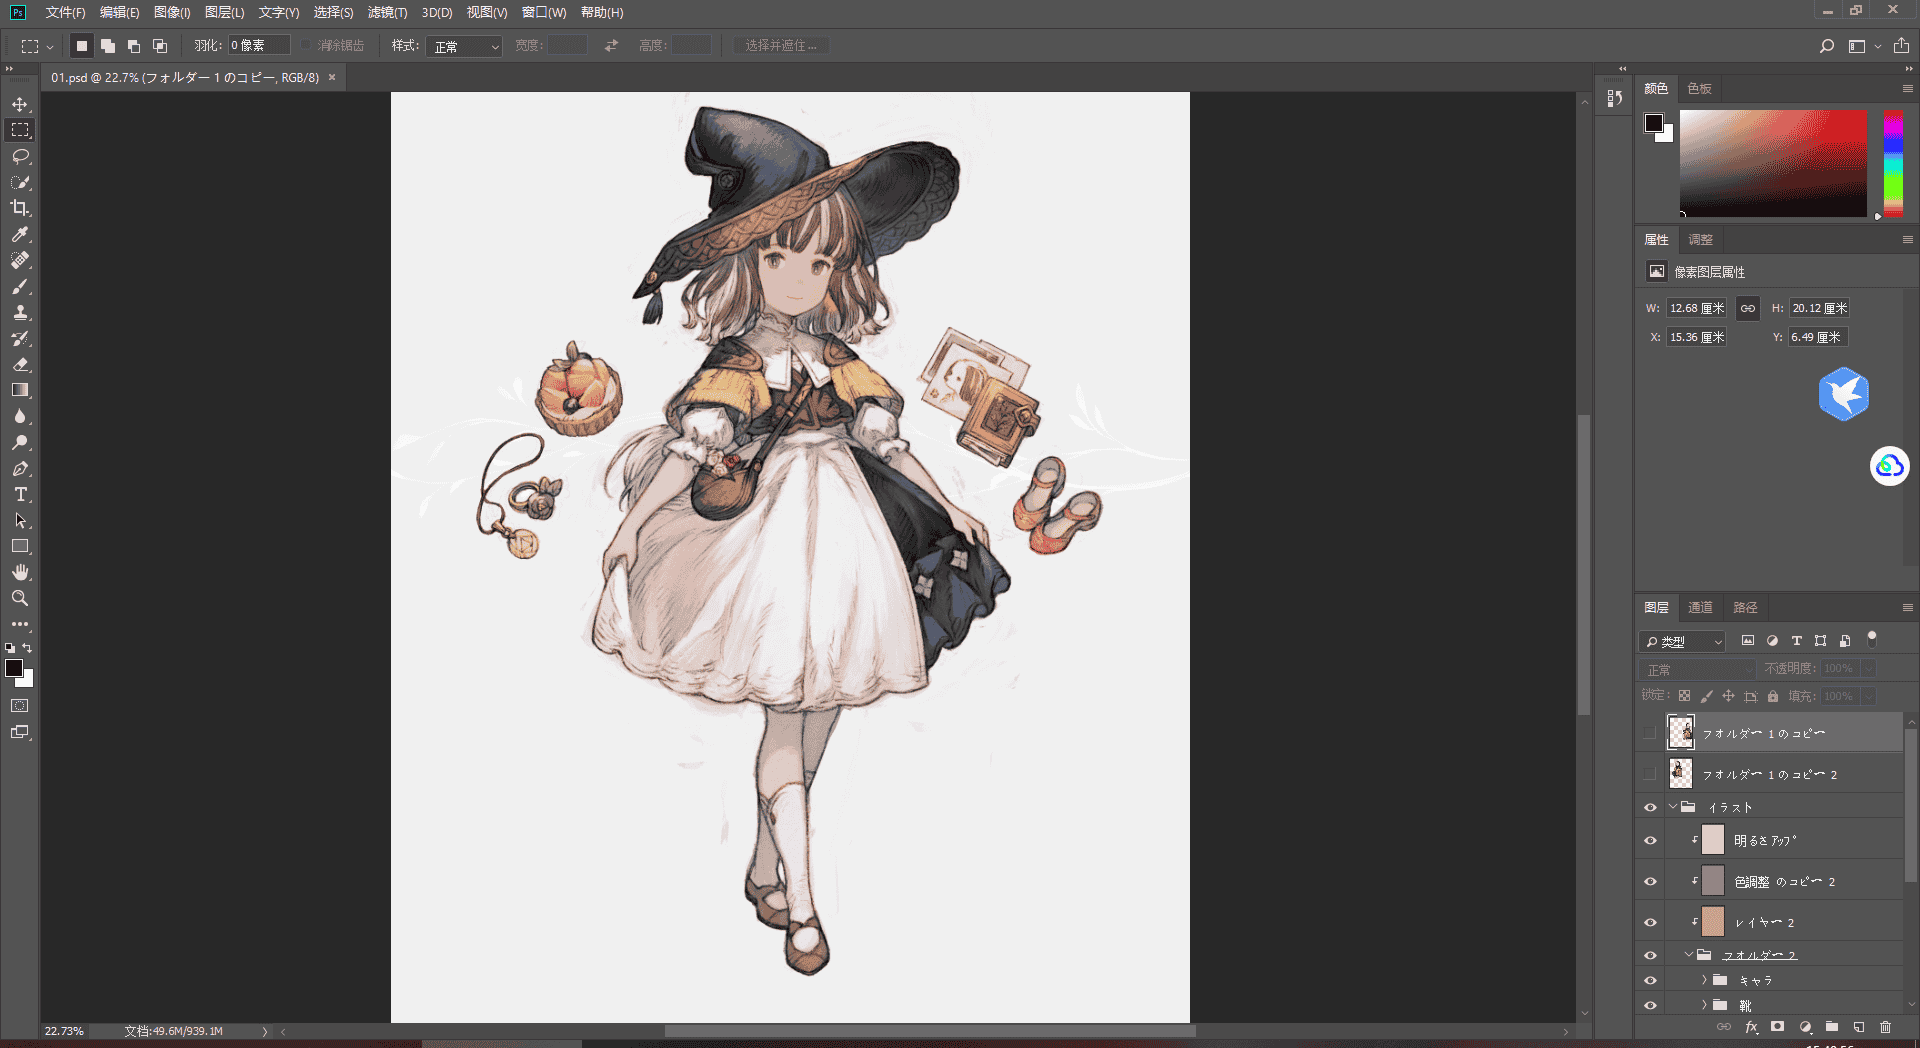The height and width of the screenshot is (1048, 1920).
Task: Select the Zoom tool
Action: [20, 598]
